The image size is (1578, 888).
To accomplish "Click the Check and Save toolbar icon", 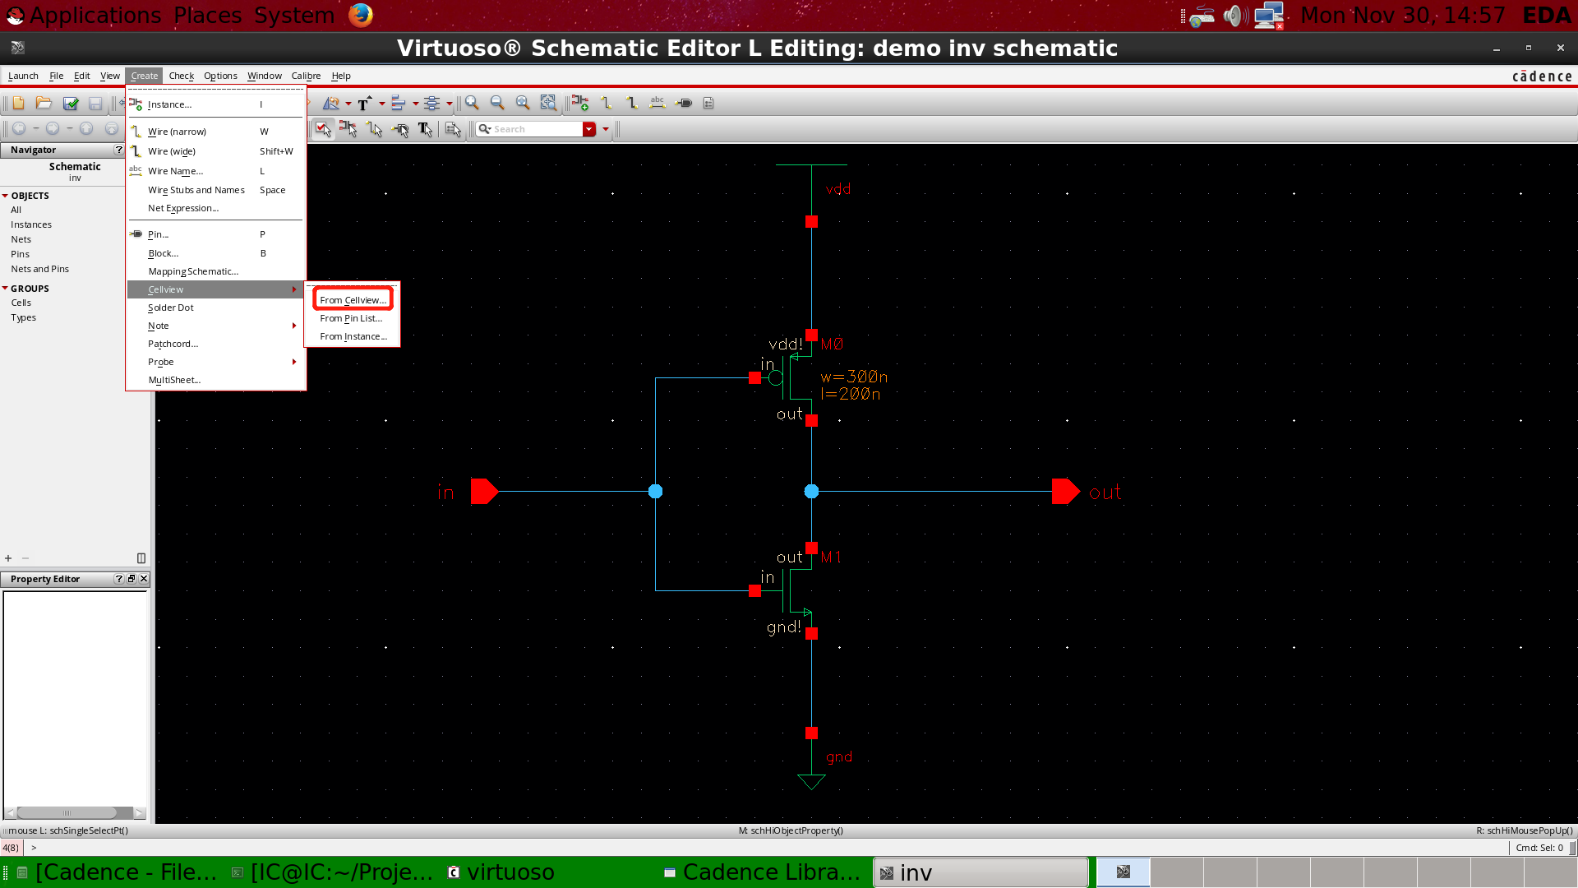I will pos(70,103).
